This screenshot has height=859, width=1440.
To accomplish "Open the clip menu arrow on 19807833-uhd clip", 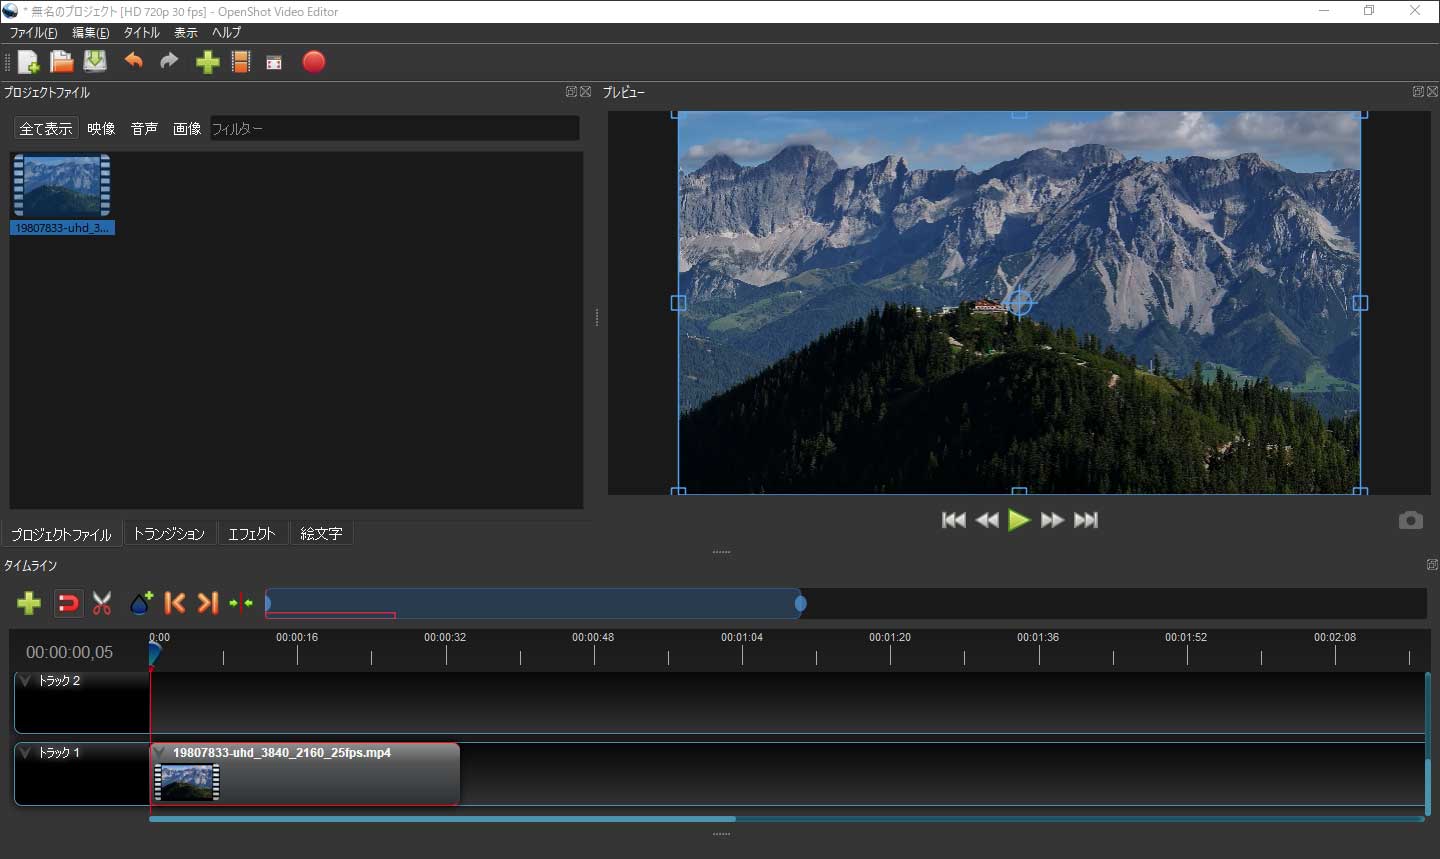I will pyautogui.click(x=161, y=753).
